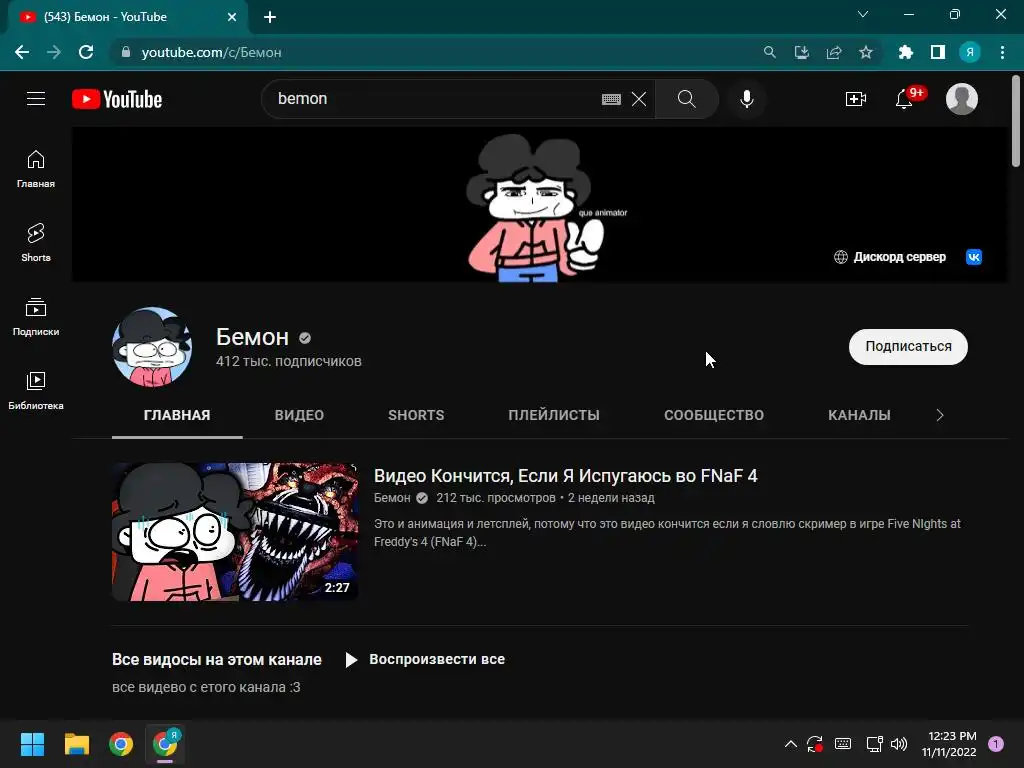
Task: Subscribe with the Подписаться button
Action: point(908,347)
